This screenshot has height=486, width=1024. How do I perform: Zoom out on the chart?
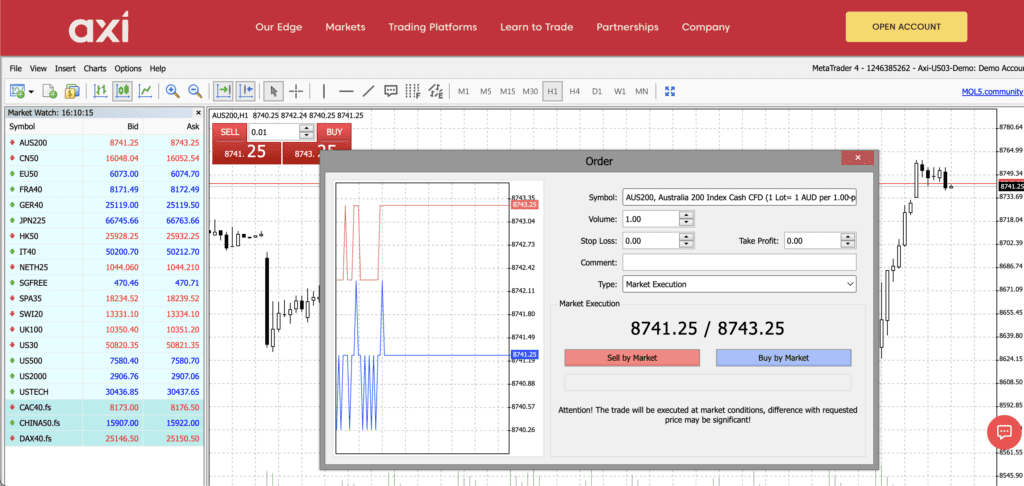pyautogui.click(x=195, y=91)
